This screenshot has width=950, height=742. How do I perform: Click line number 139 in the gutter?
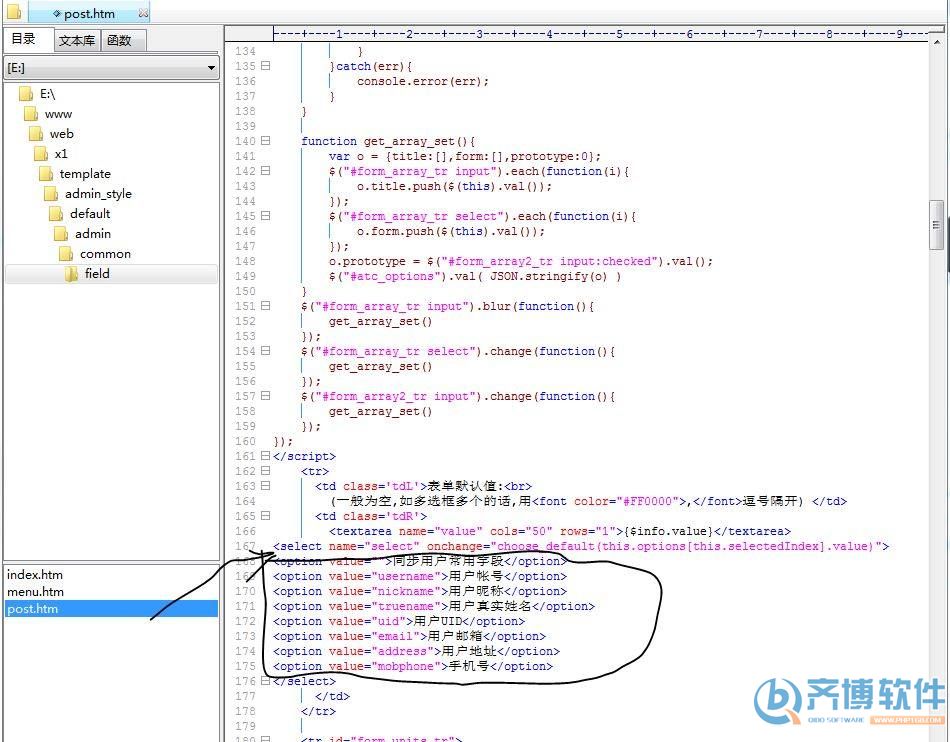coord(245,126)
